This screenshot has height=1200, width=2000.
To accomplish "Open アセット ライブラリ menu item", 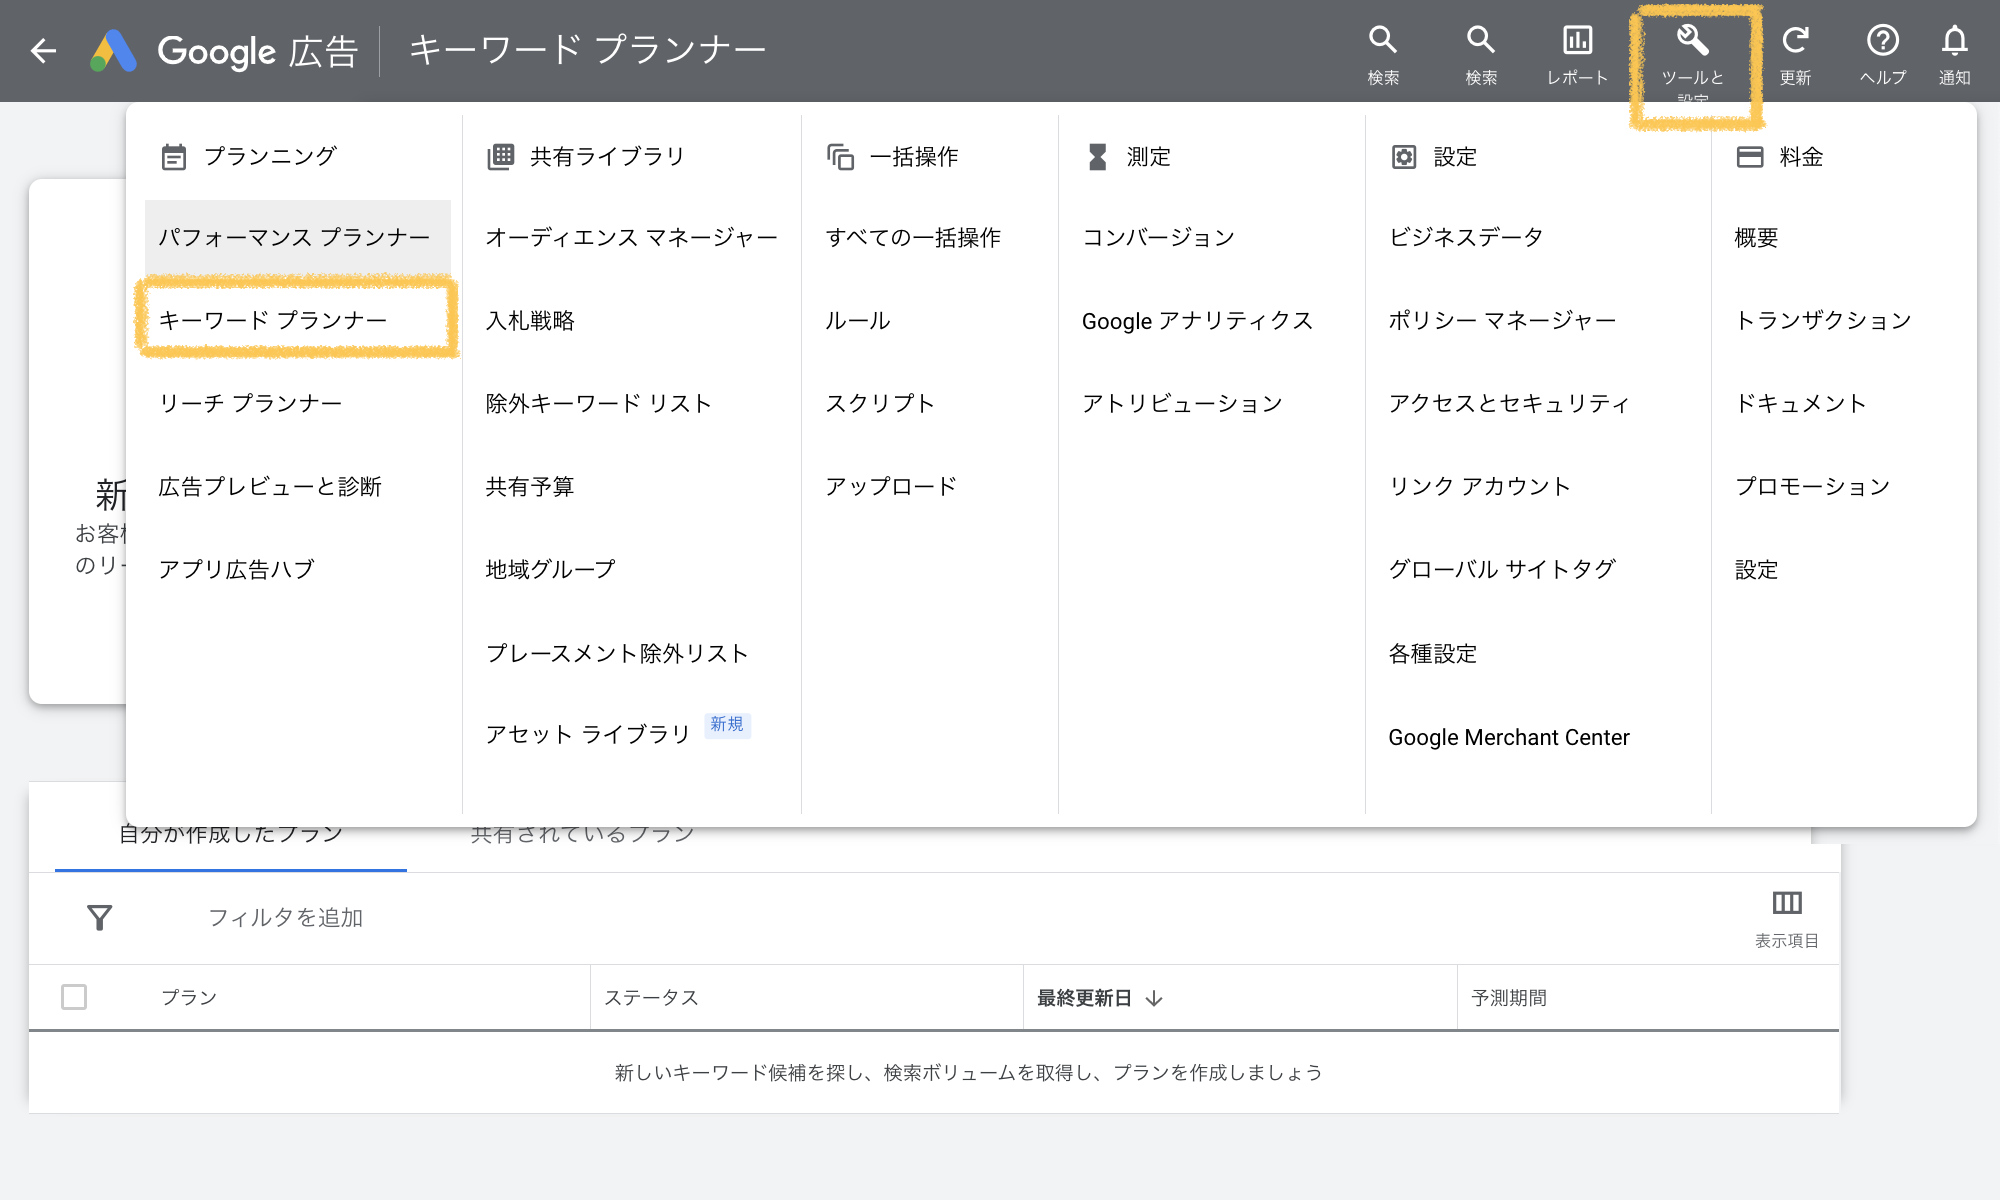I will [588, 734].
